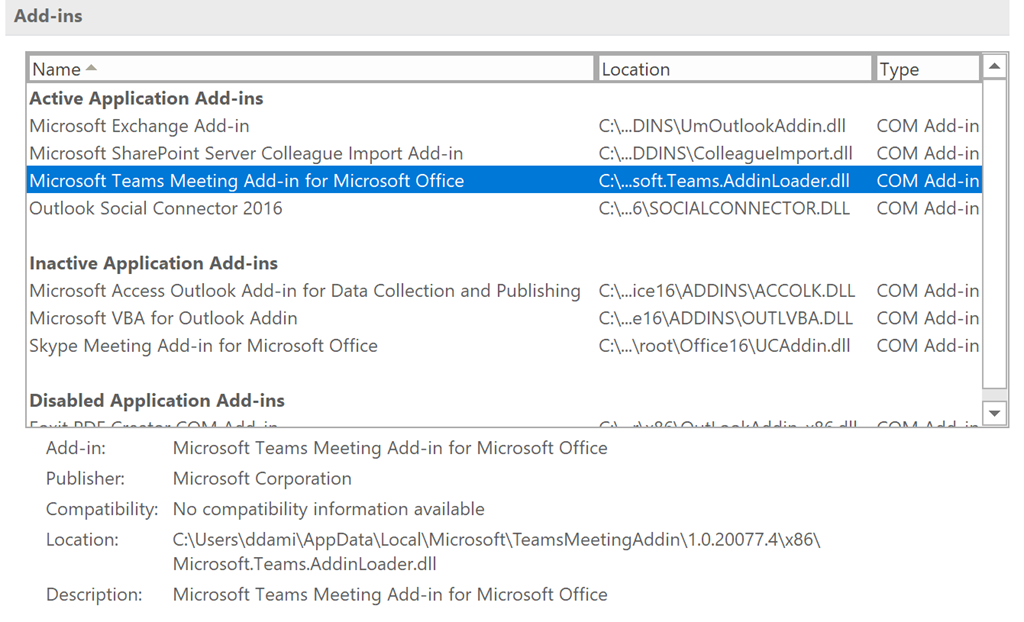Select Microsoft Teams Meeting Add-in row

tap(247, 181)
